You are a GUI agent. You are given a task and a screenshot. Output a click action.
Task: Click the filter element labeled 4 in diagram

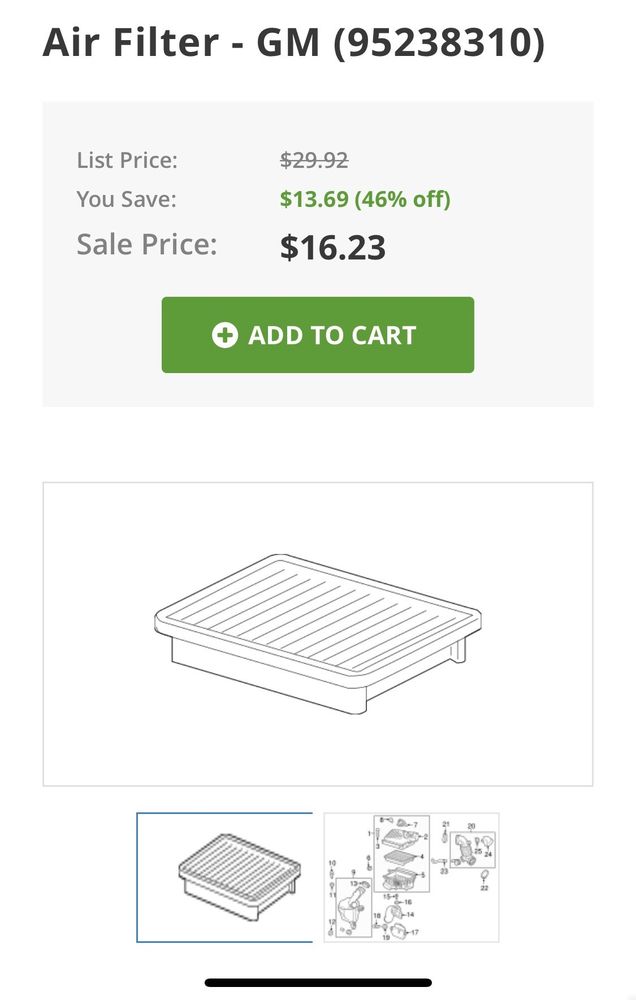click(x=400, y=857)
